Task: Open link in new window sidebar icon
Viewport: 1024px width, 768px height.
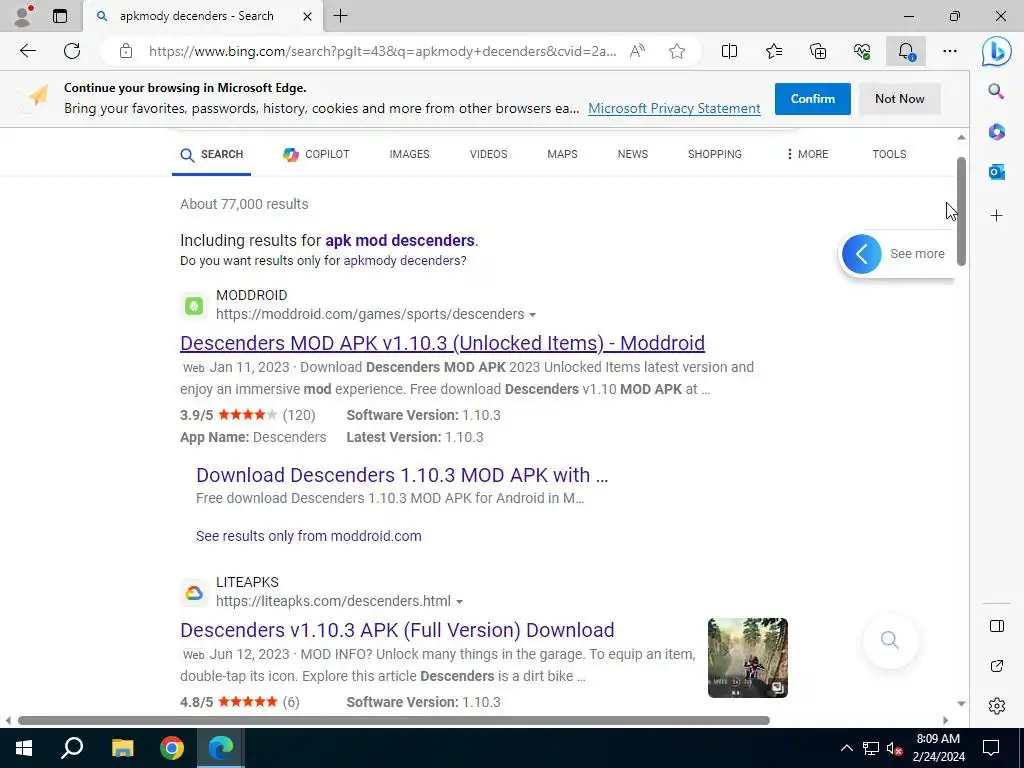Action: click(997, 666)
